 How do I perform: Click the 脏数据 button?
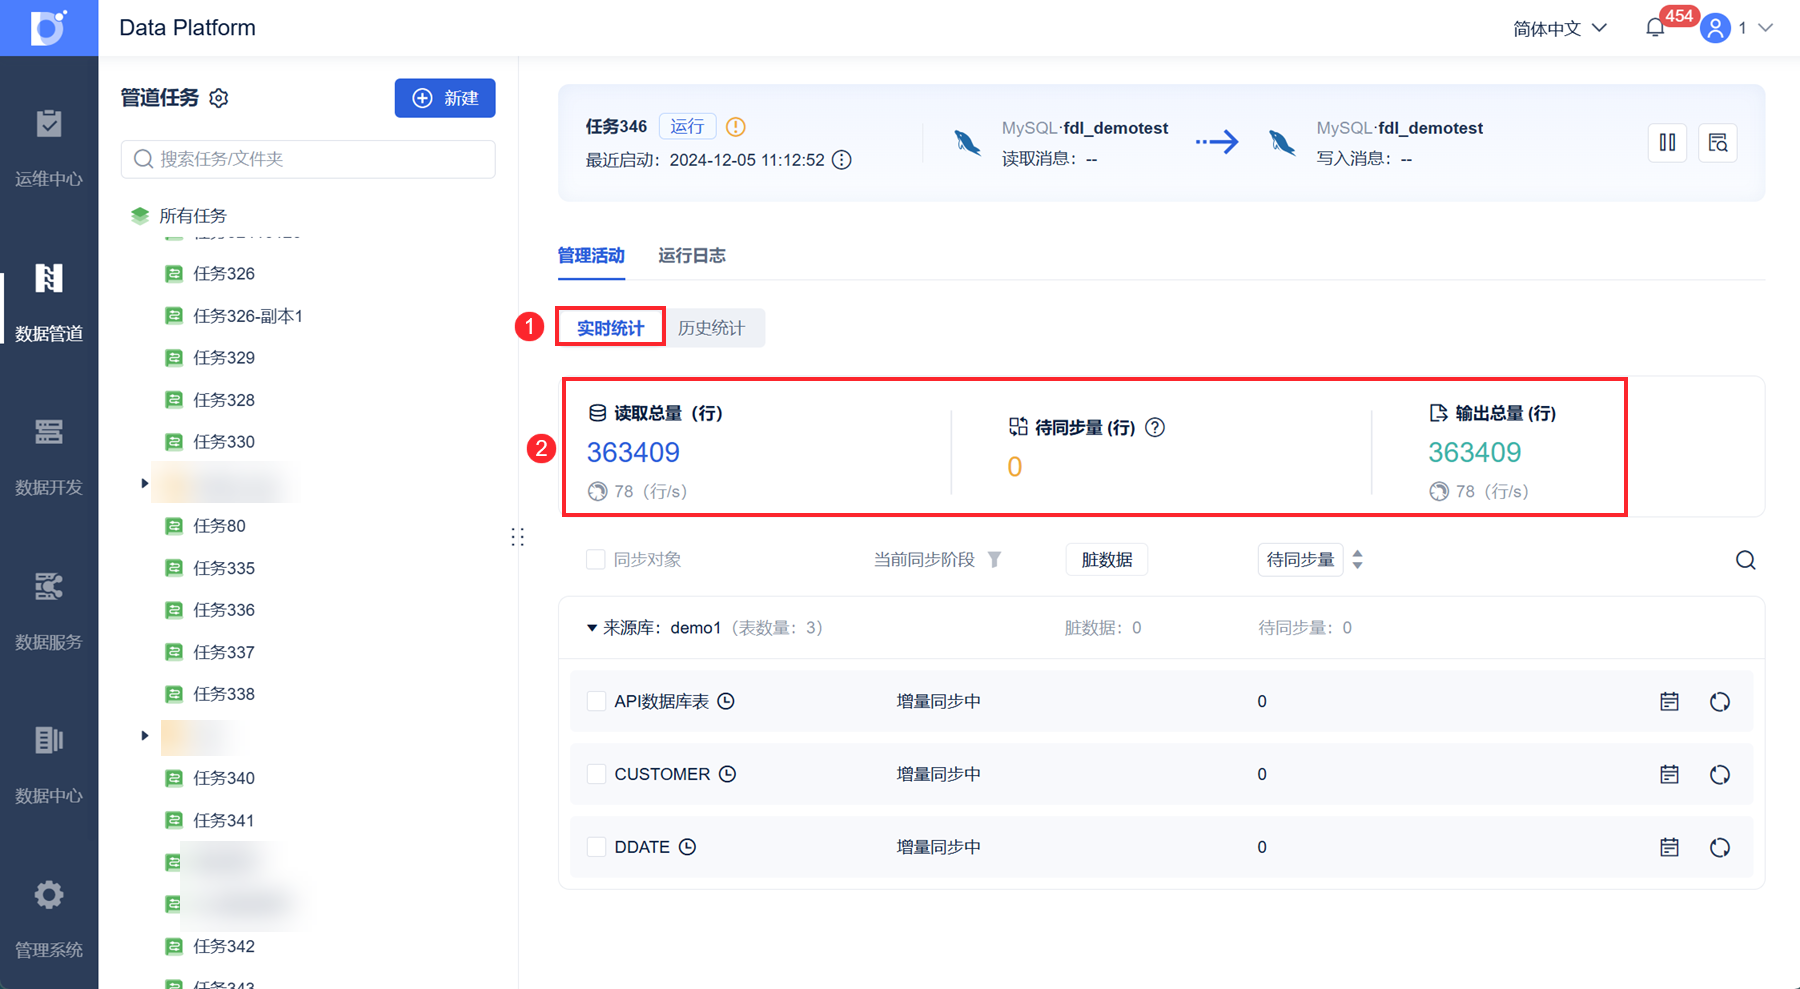click(x=1107, y=560)
